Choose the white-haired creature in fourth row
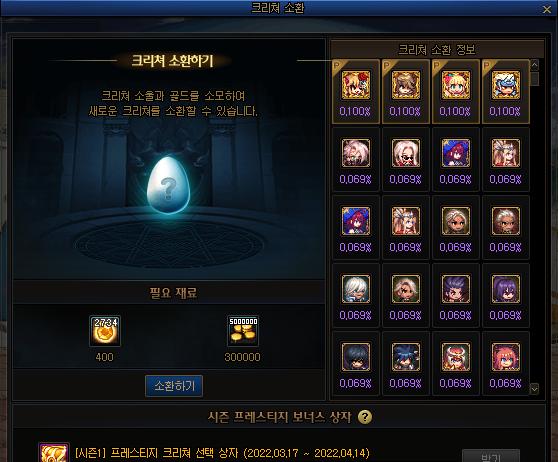 point(356,289)
